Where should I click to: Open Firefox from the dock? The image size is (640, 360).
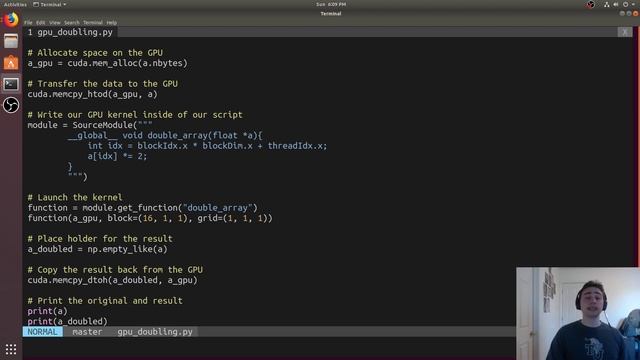point(11,20)
